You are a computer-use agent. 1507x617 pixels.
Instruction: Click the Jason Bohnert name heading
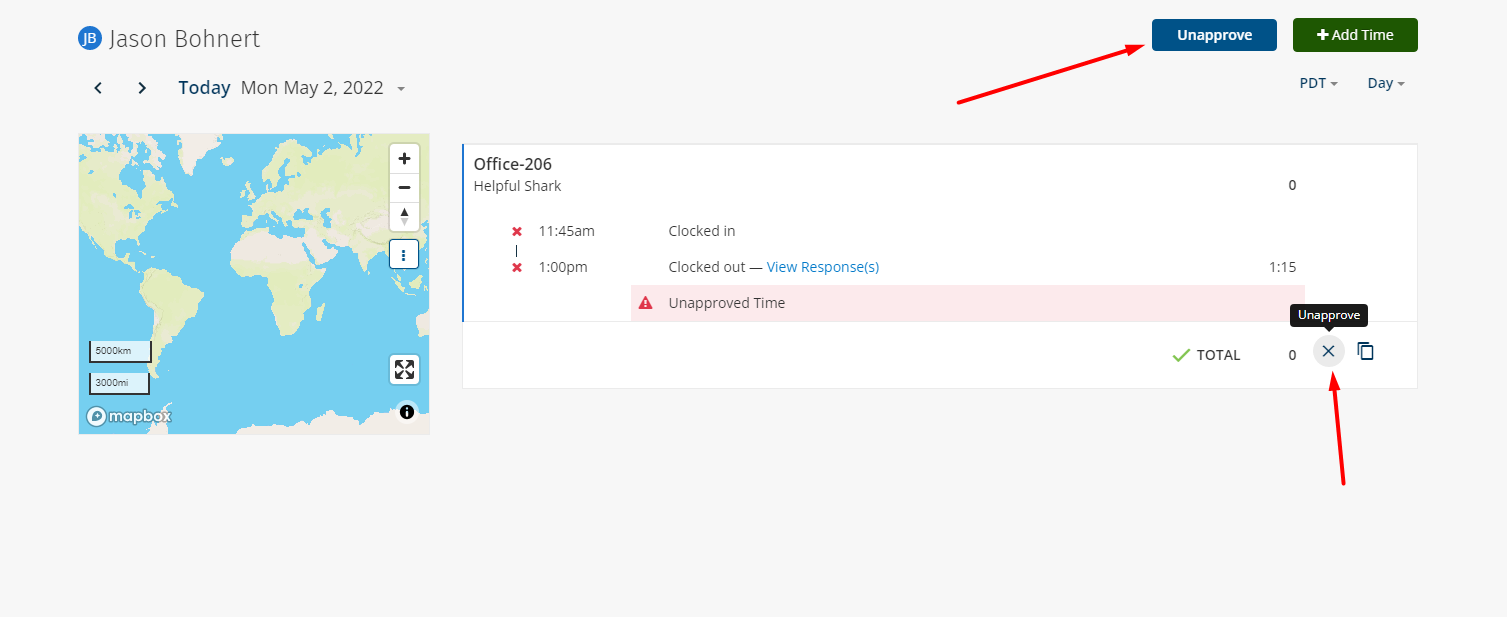(x=185, y=39)
